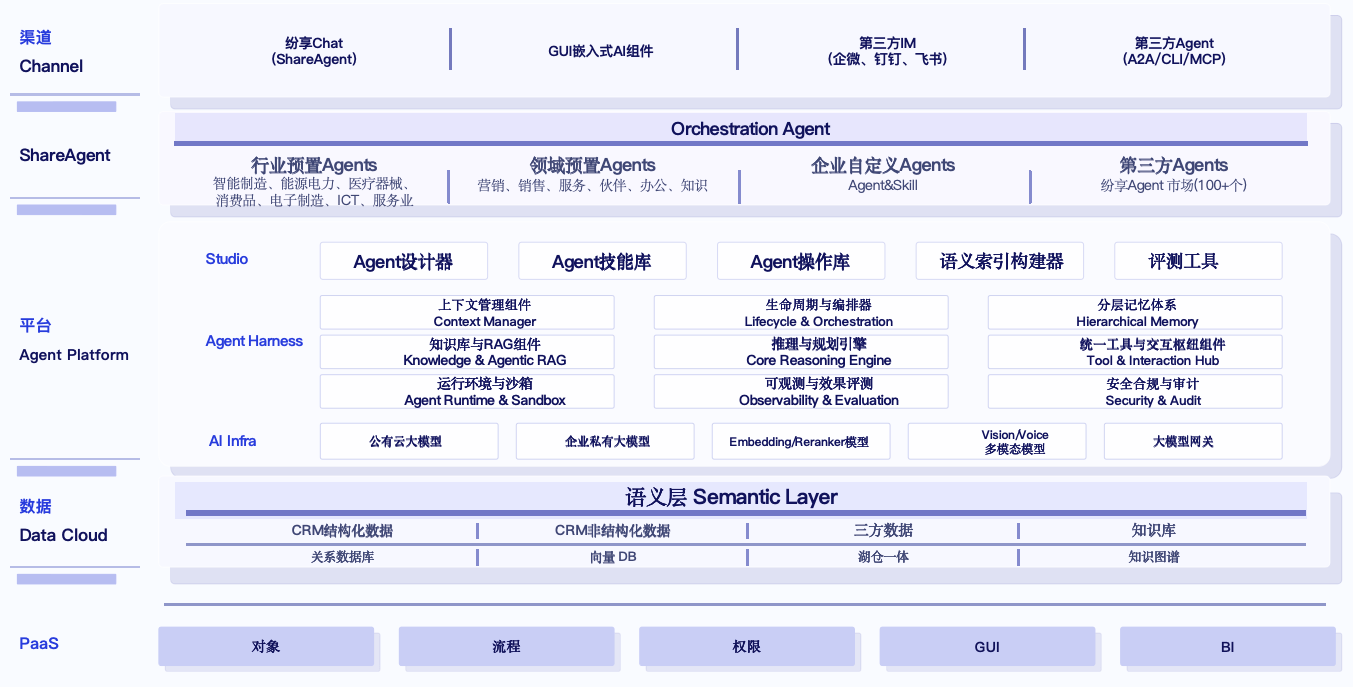Click the 行业预置Agents heading
The width and height of the screenshot is (1353, 687).
(x=314, y=165)
